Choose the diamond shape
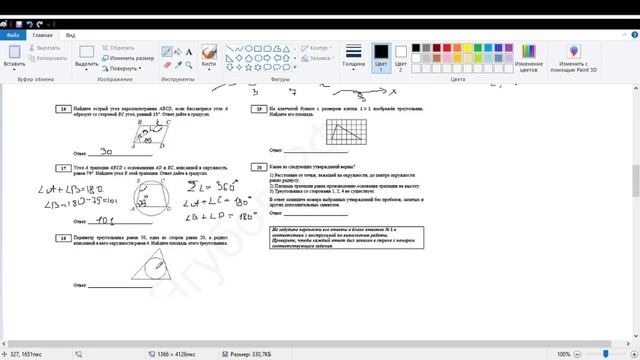Viewport: 640px width, 360px height. [239, 58]
